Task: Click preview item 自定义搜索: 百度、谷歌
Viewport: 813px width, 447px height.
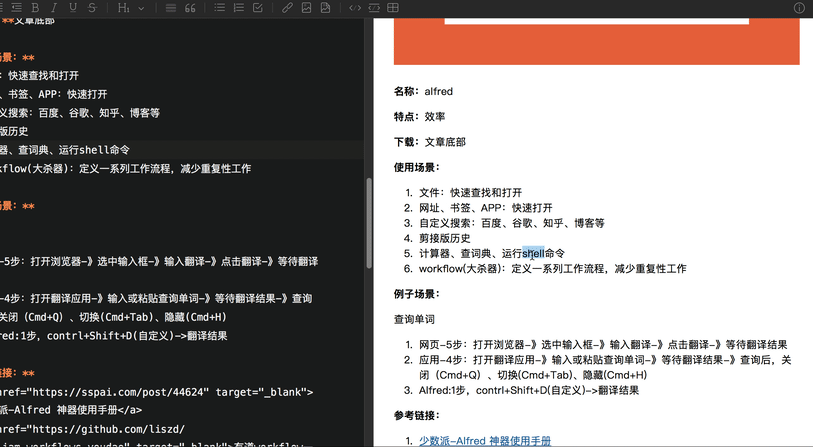Action: (x=512, y=223)
